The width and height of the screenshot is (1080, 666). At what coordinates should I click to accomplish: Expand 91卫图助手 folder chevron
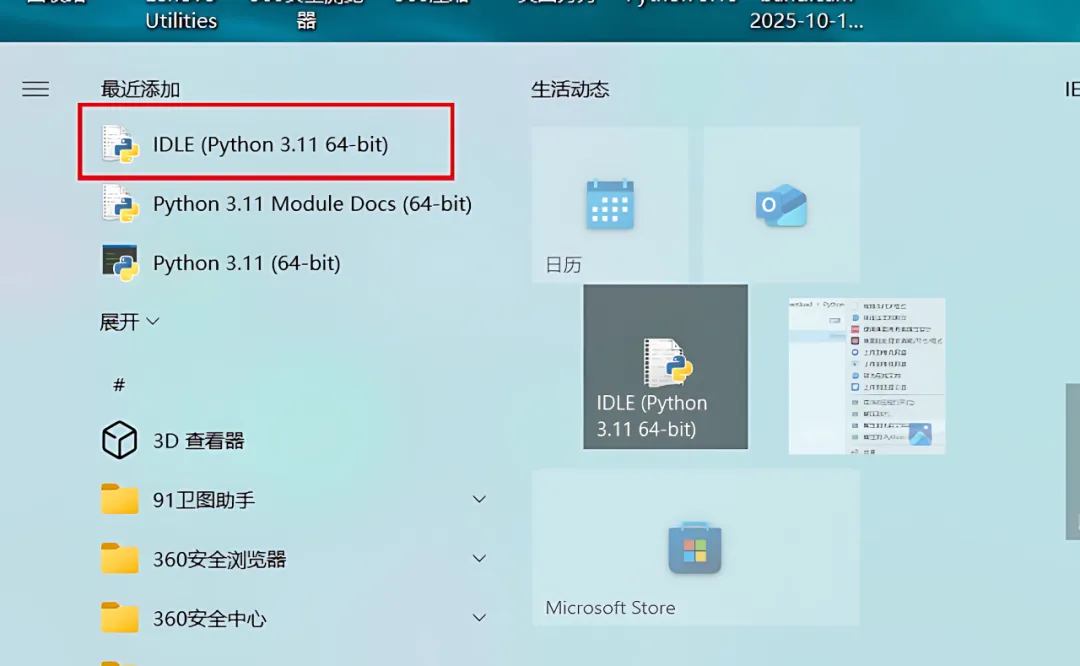click(x=479, y=499)
